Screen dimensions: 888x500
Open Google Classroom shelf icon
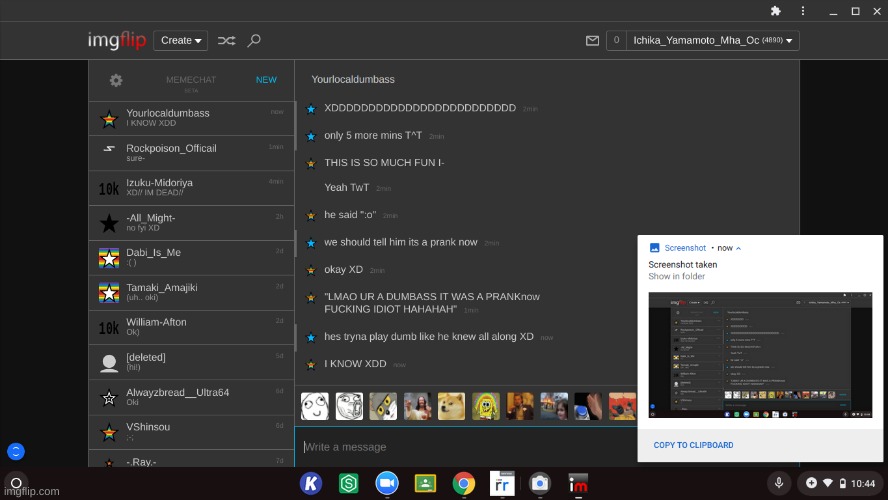point(425,483)
